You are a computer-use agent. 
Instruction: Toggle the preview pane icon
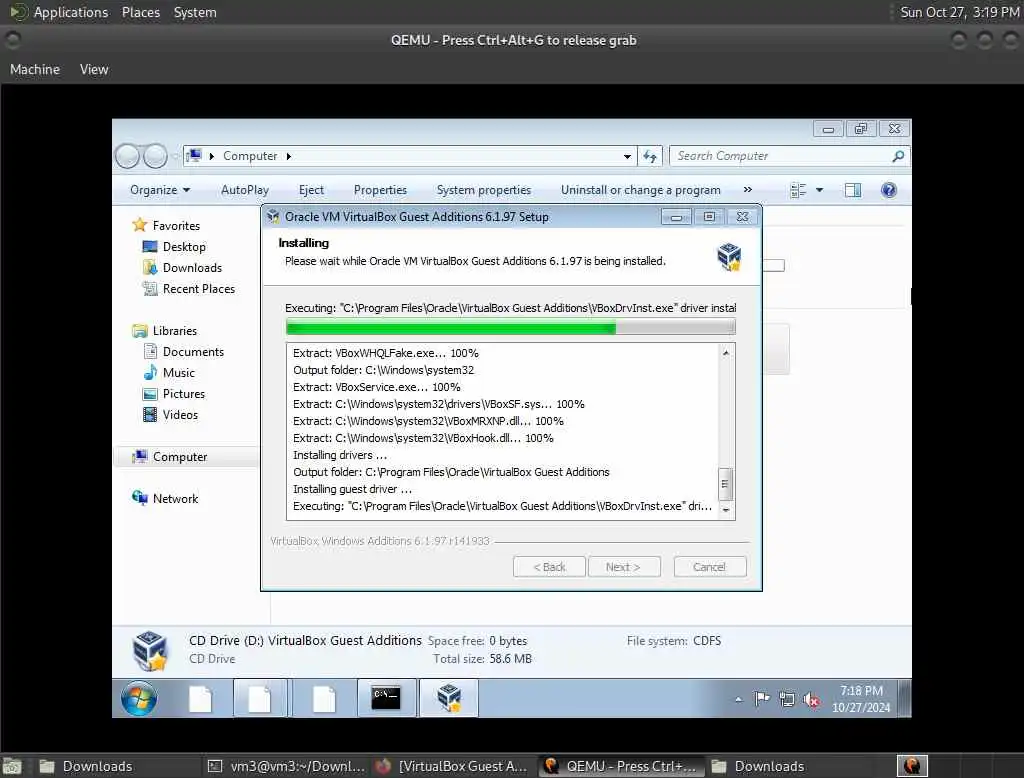[852, 190]
